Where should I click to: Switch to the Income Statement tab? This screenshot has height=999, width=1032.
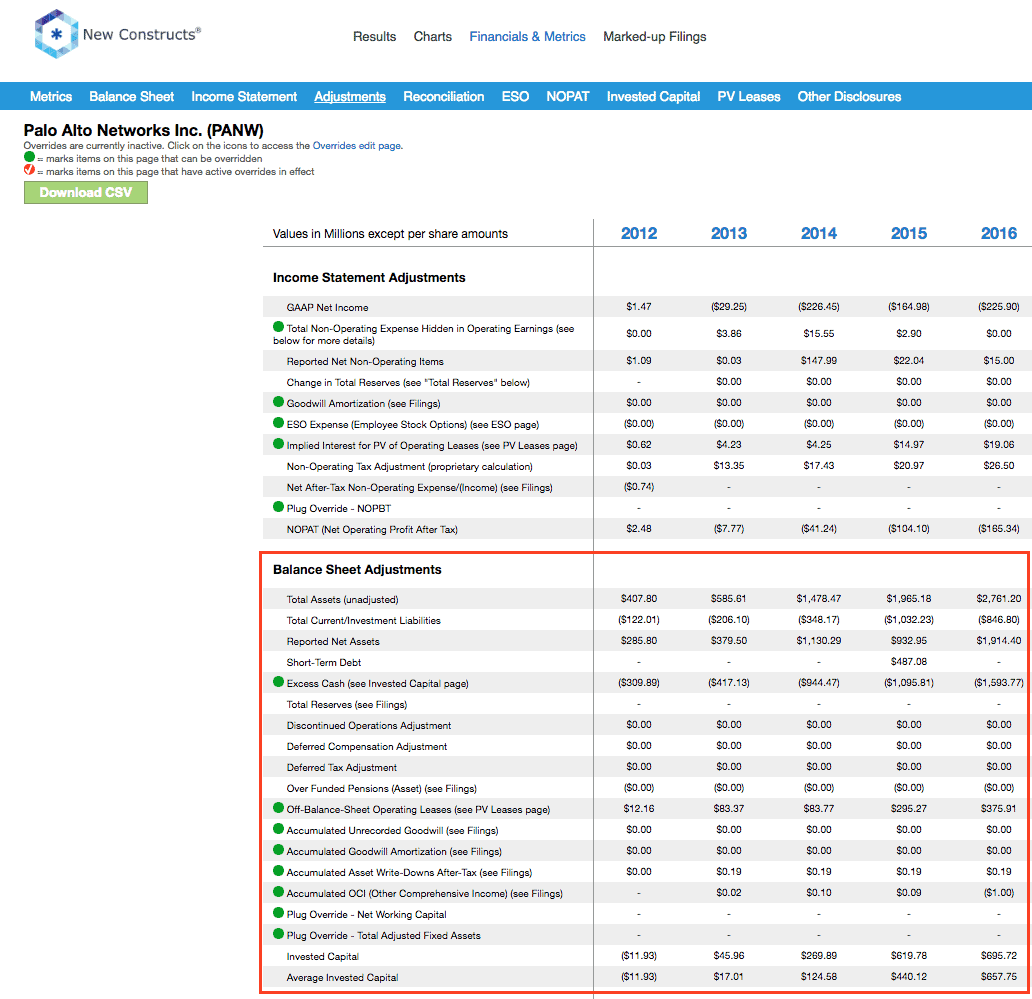click(x=244, y=97)
